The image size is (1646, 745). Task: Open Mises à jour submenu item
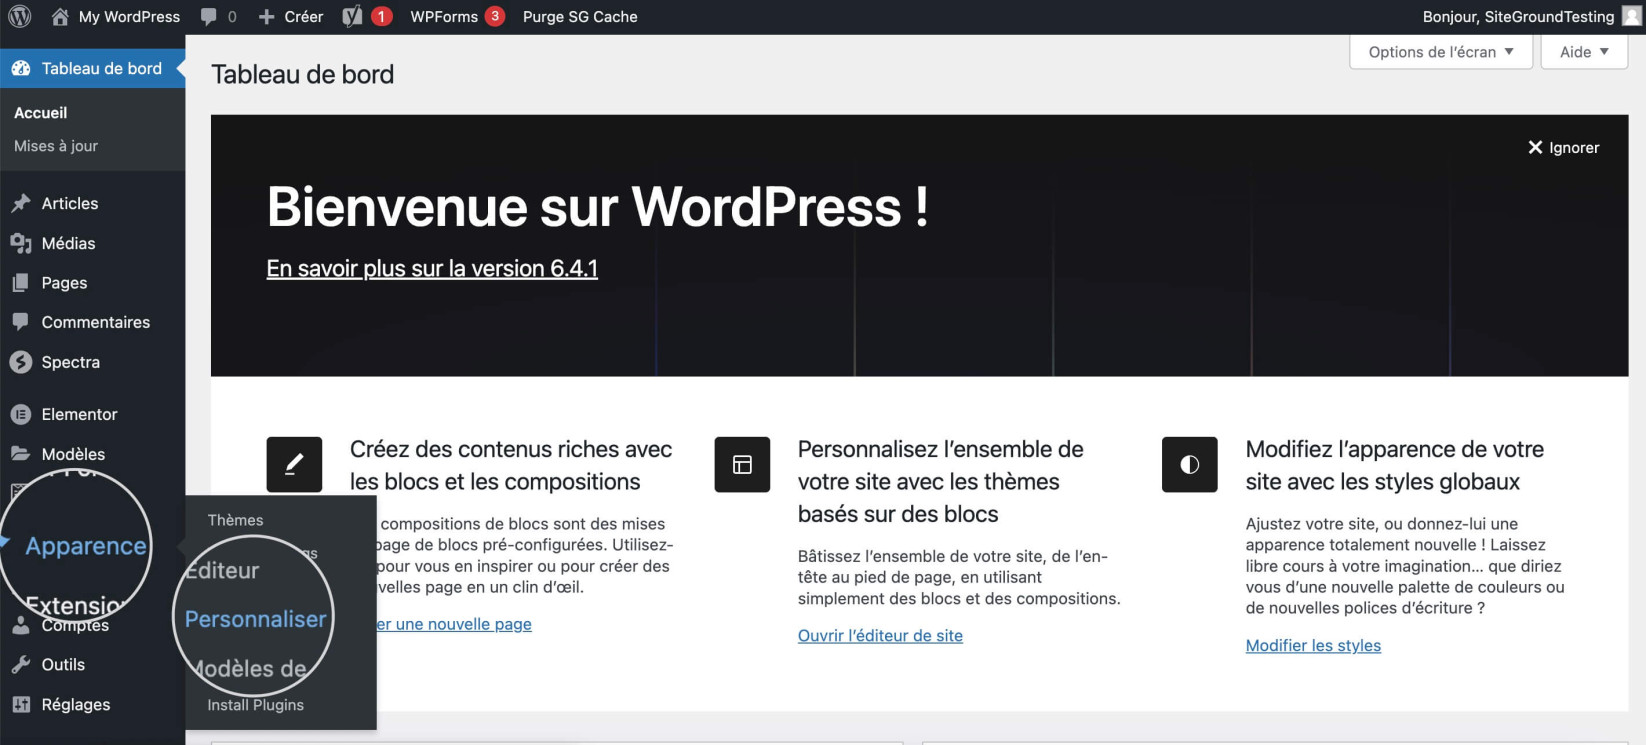pyautogui.click(x=56, y=146)
